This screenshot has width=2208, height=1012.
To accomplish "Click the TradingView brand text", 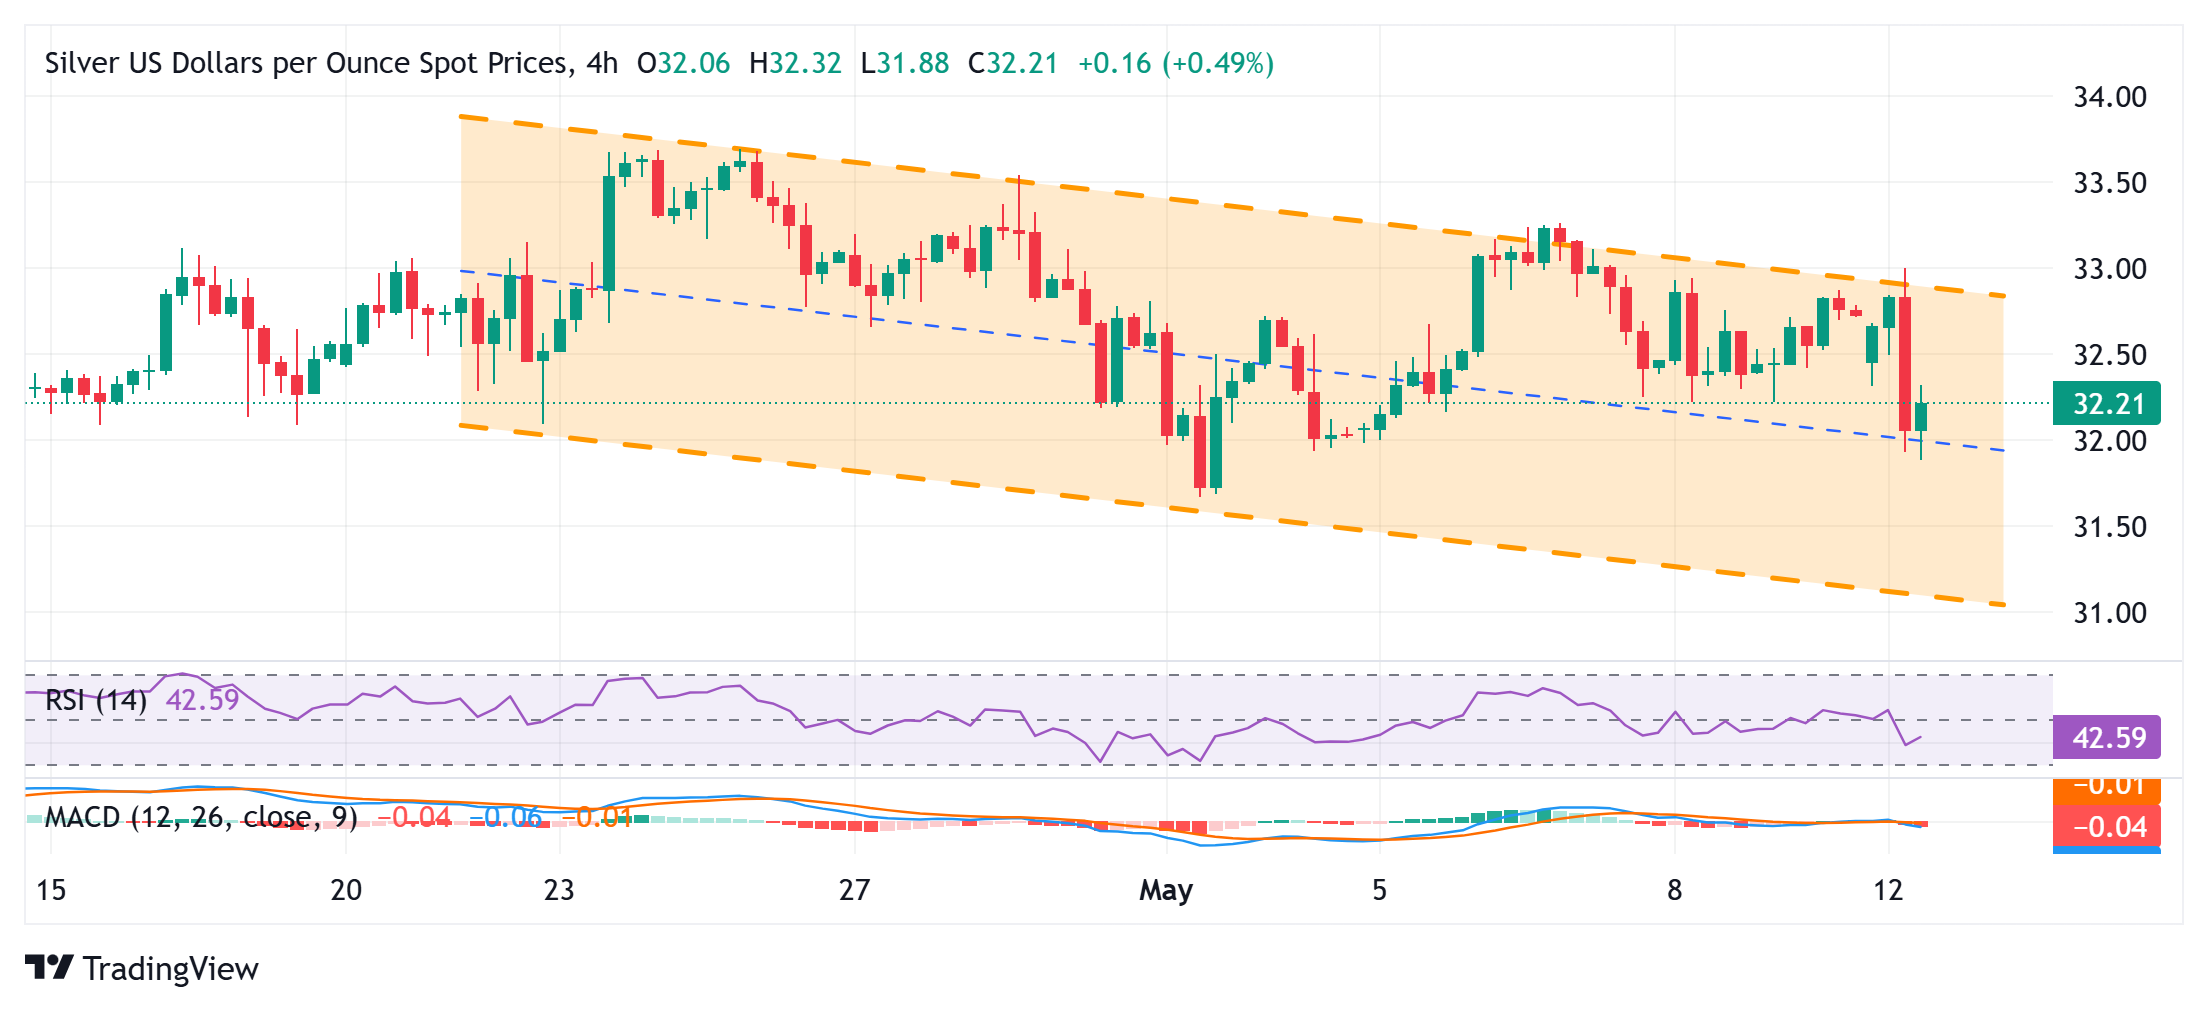I will [x=171, y=969].
